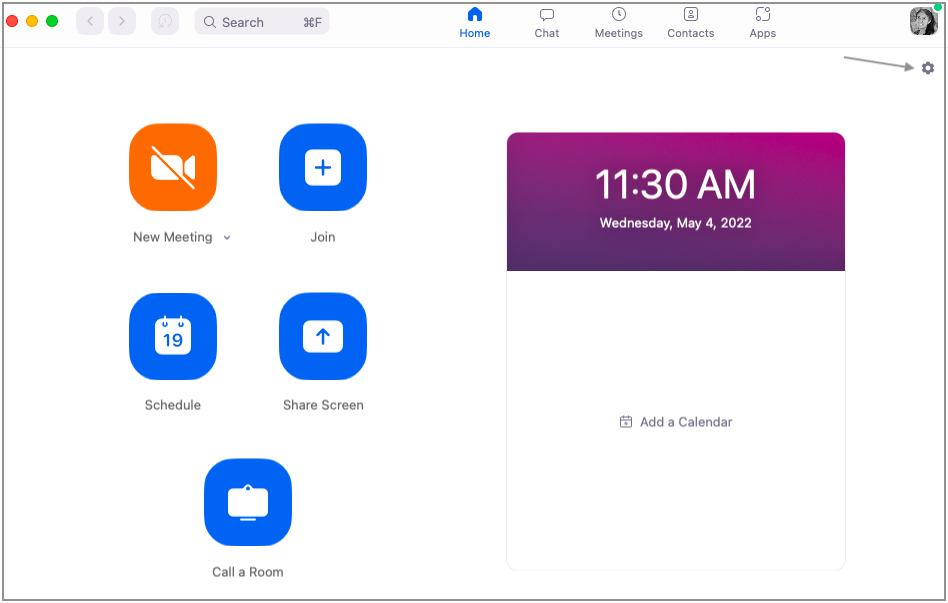Open the Chat tab
The height and width of the screenshot is (603, 948).
click(547, 22)
